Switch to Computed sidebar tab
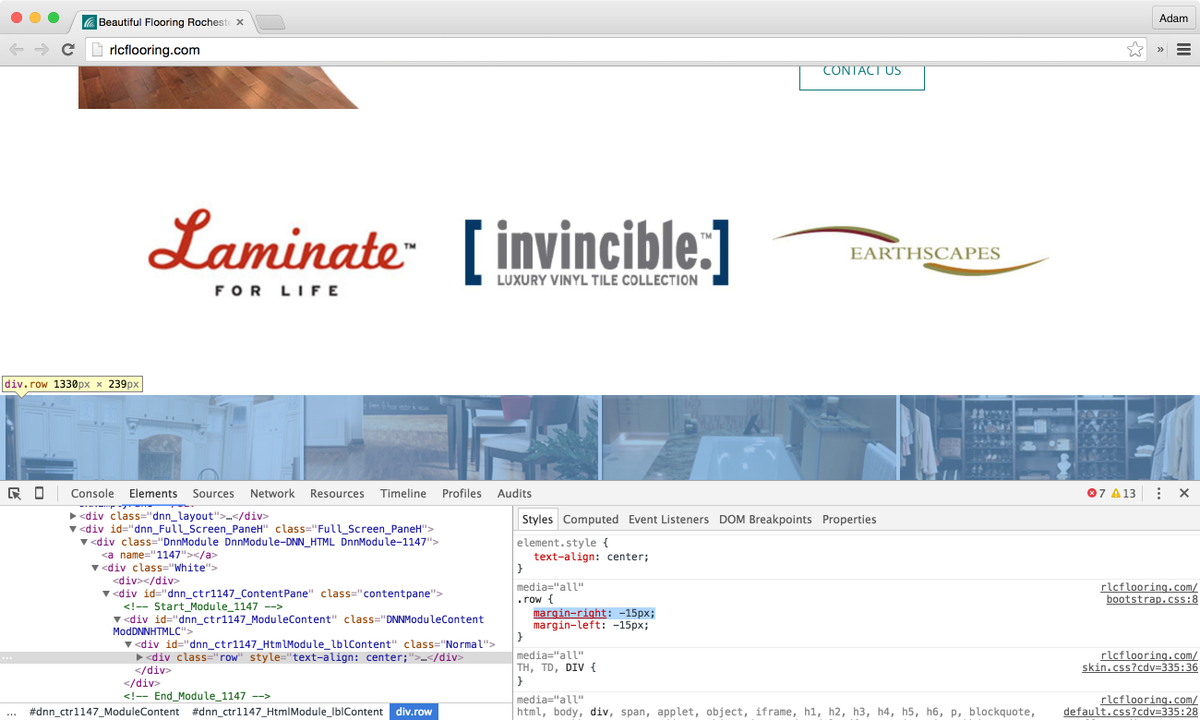Viewport: 1200px width, 720px height. click(591, 519)
